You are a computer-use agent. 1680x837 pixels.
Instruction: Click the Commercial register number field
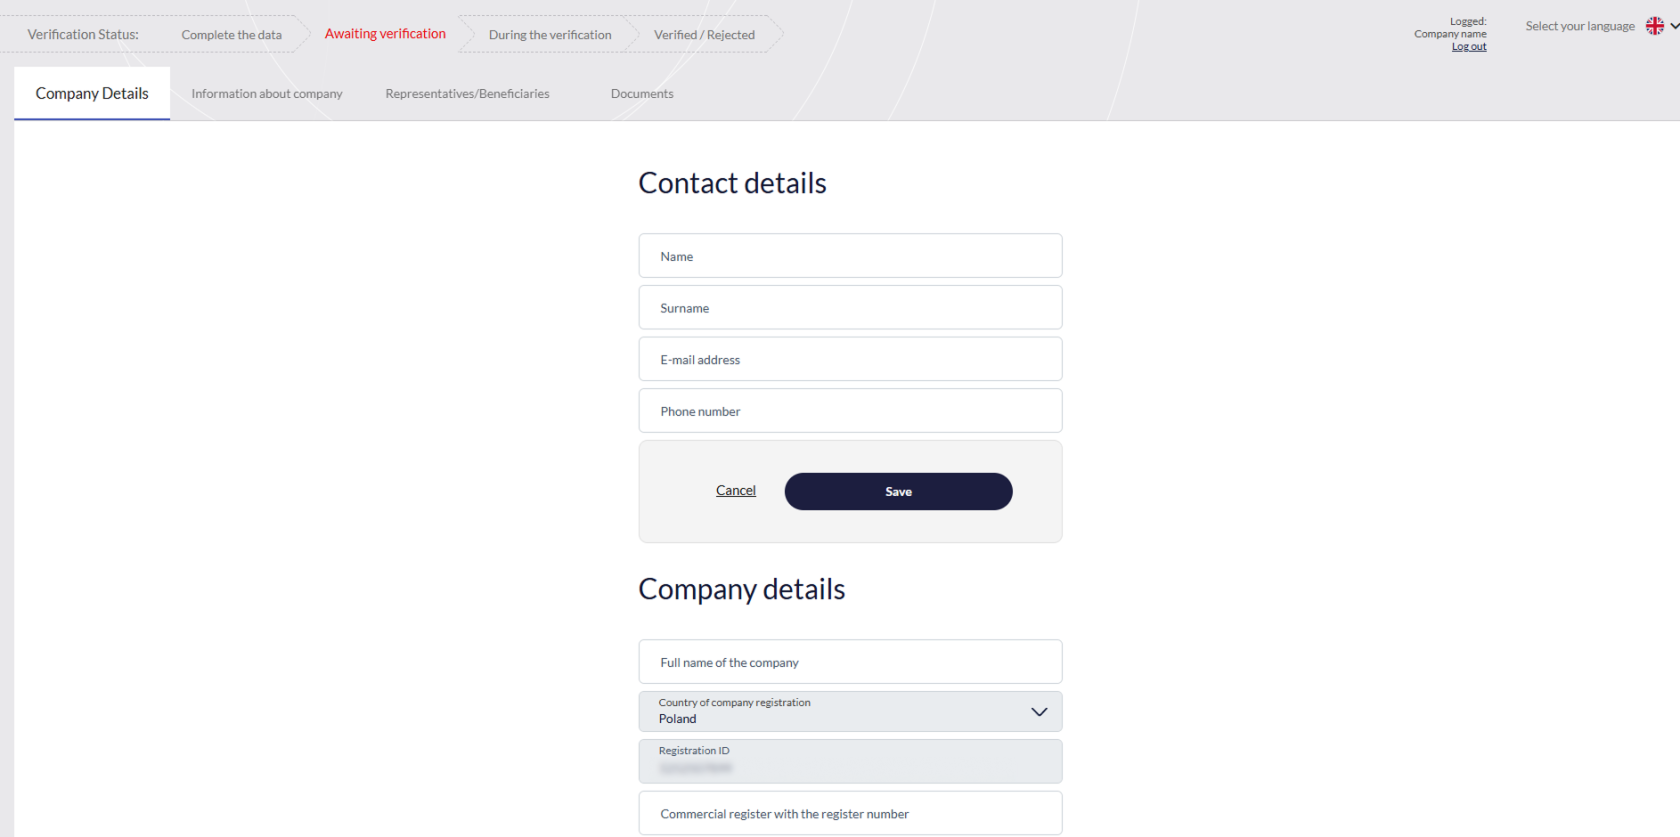tap(849, 813)
